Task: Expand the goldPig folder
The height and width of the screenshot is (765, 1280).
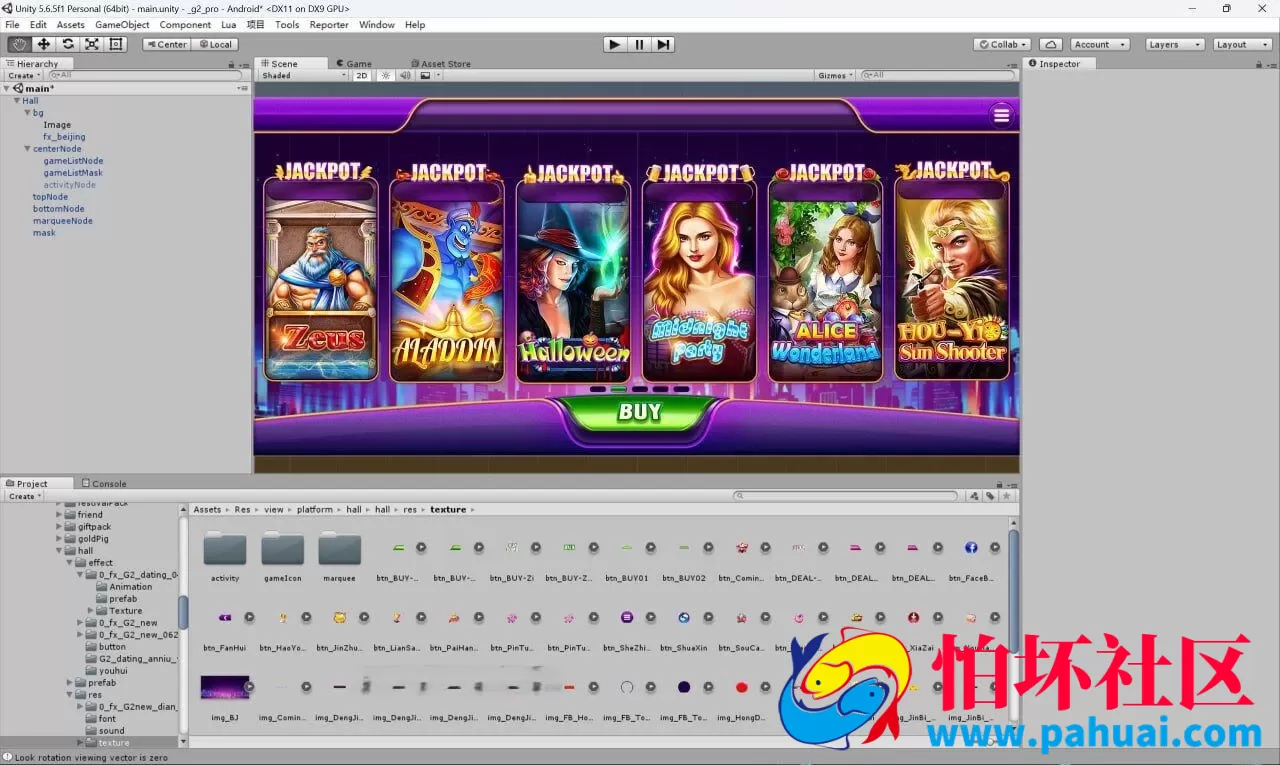Action: coord(60,539)
